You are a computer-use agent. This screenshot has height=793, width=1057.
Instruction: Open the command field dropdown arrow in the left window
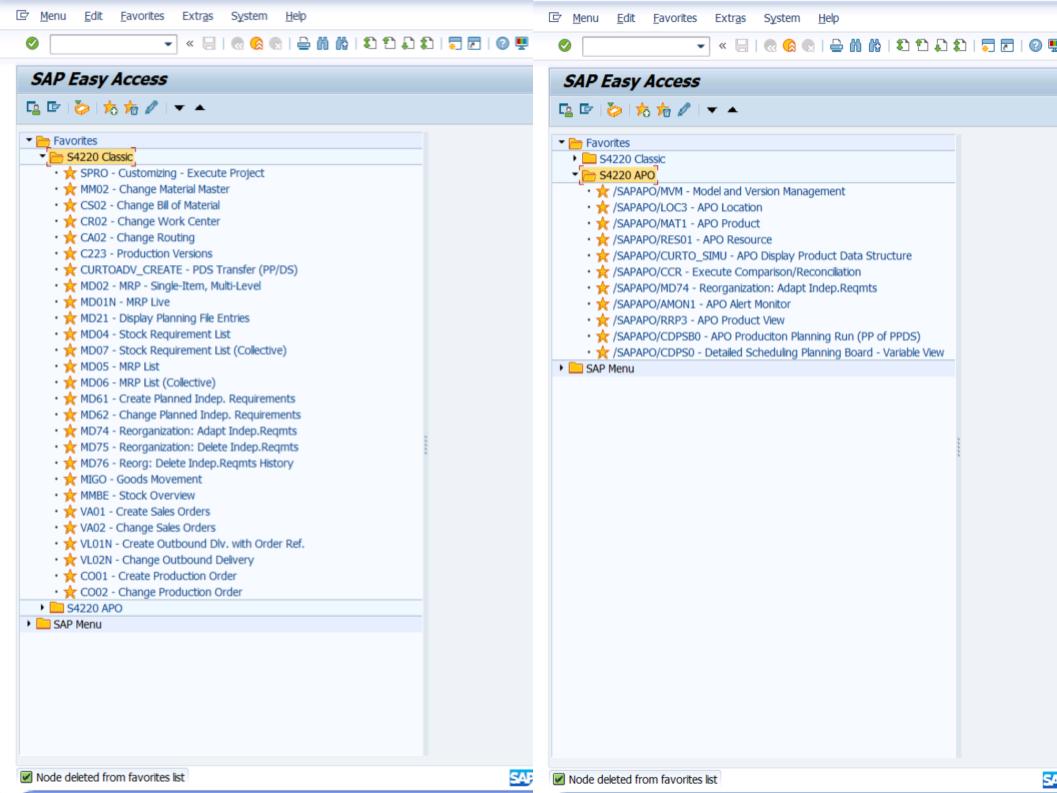[x=168, y=45]
